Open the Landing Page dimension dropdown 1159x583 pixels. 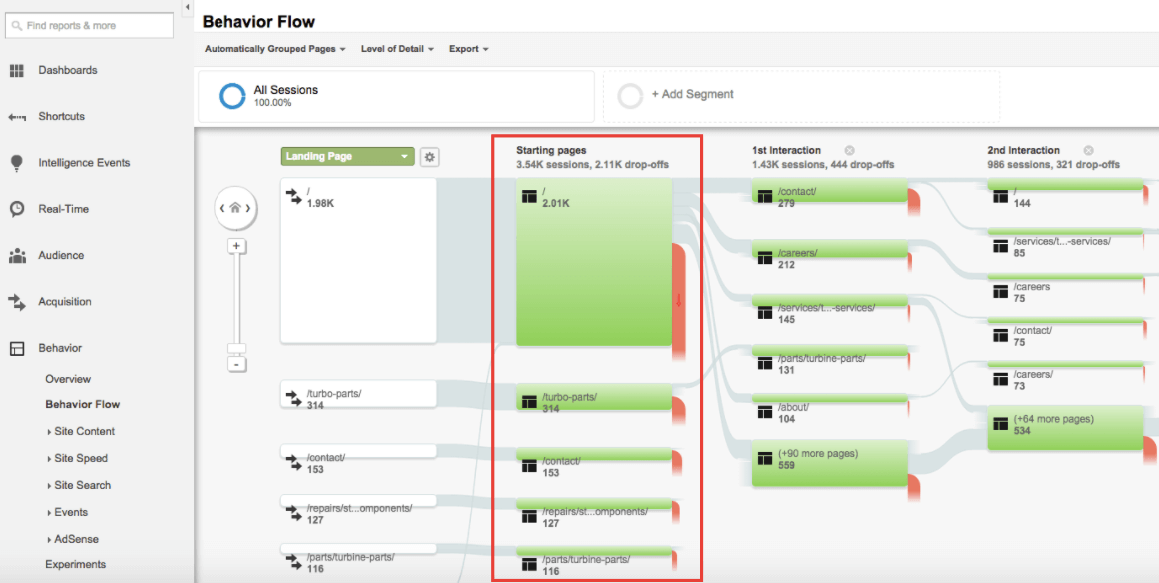pos(347,157)
